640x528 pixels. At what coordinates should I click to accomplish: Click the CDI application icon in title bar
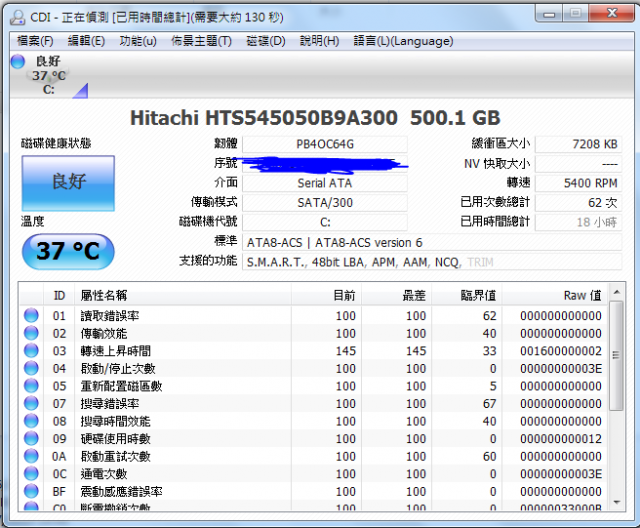pos(18,17)
